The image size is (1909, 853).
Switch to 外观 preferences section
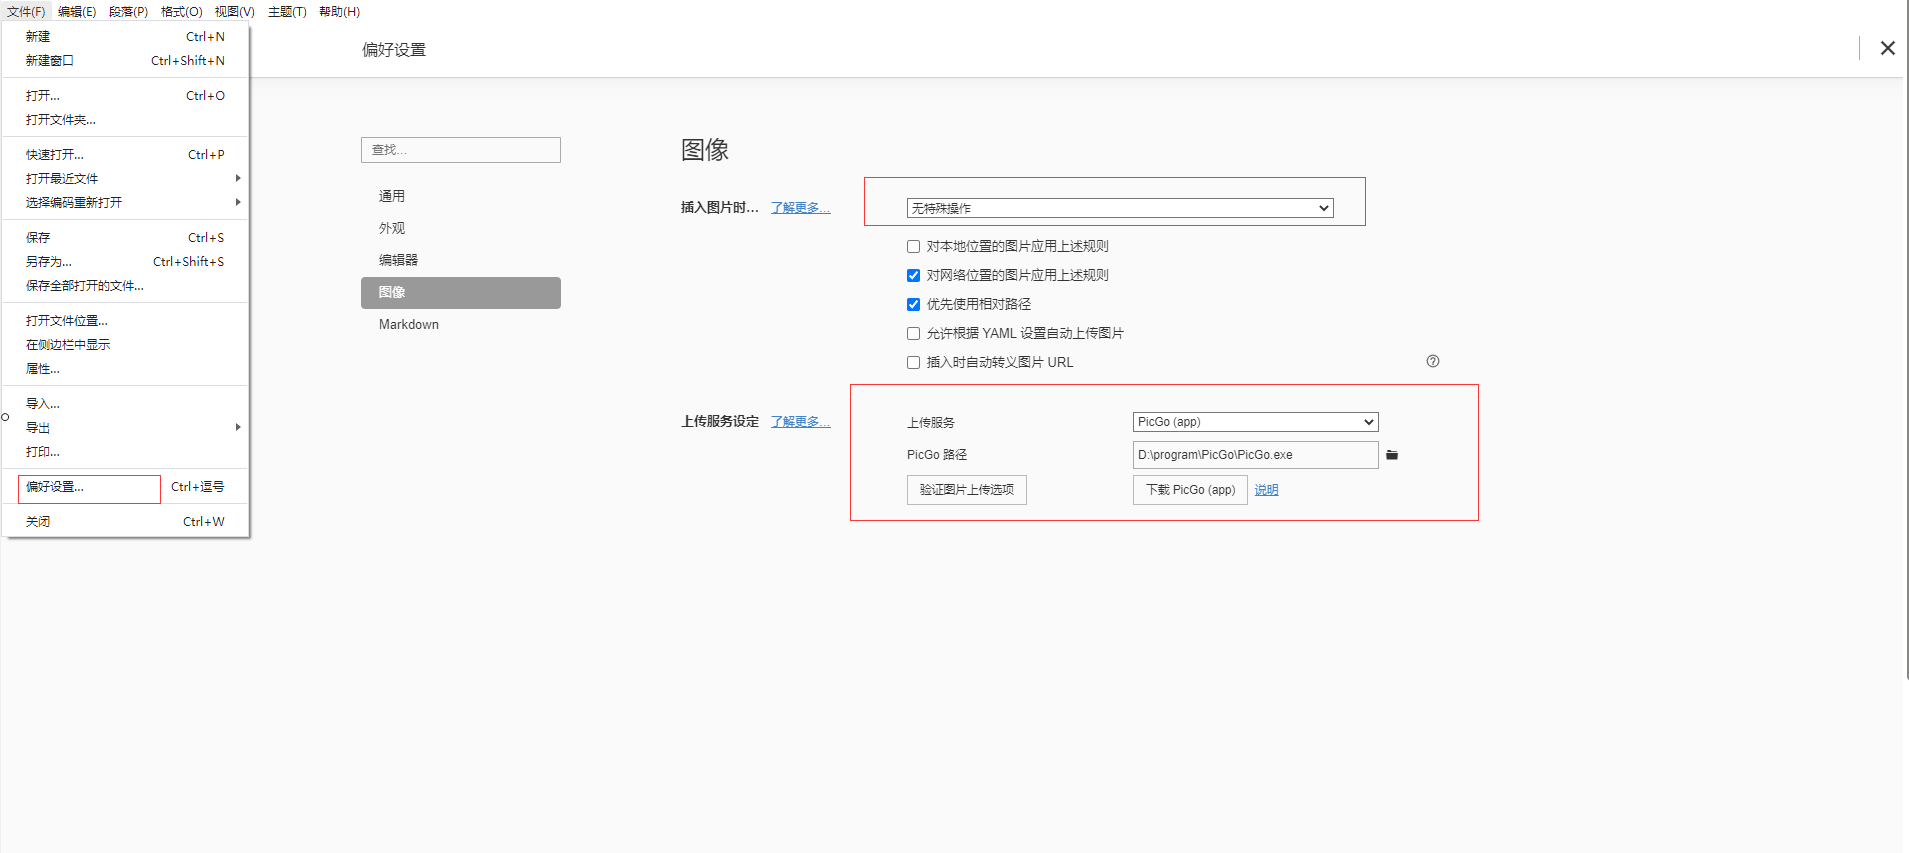pos(461,228)
